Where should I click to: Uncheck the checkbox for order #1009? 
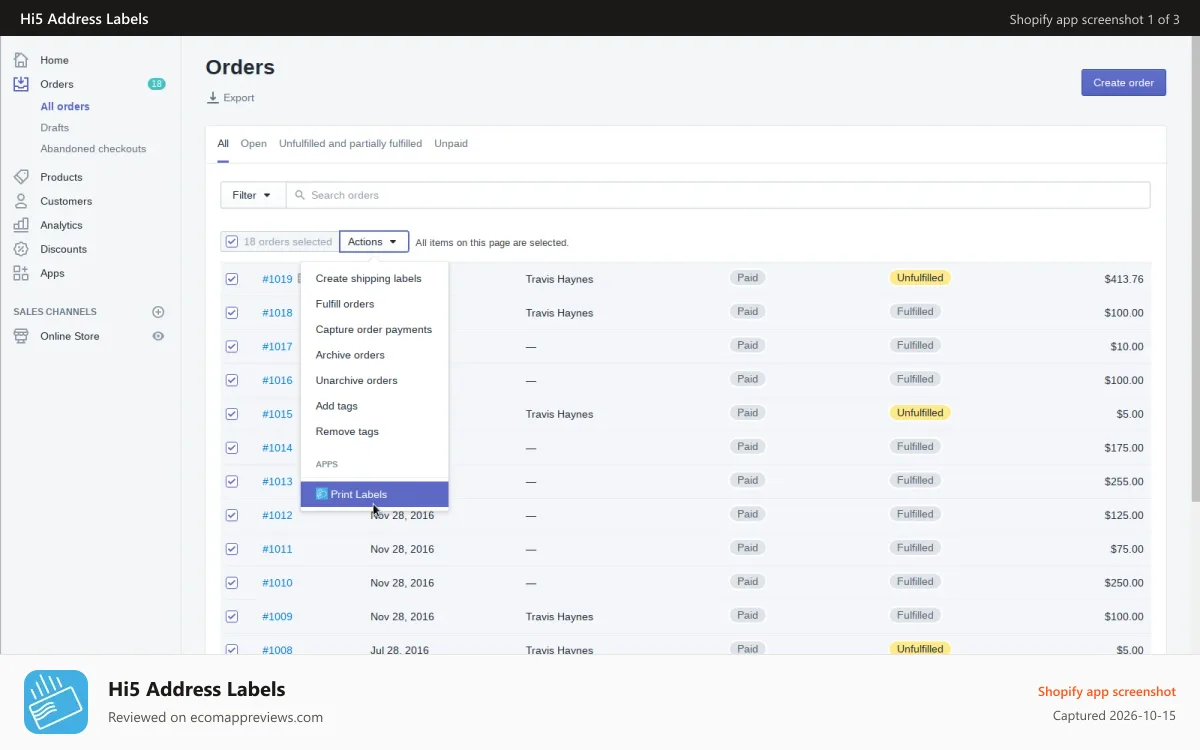pos(232,616)
